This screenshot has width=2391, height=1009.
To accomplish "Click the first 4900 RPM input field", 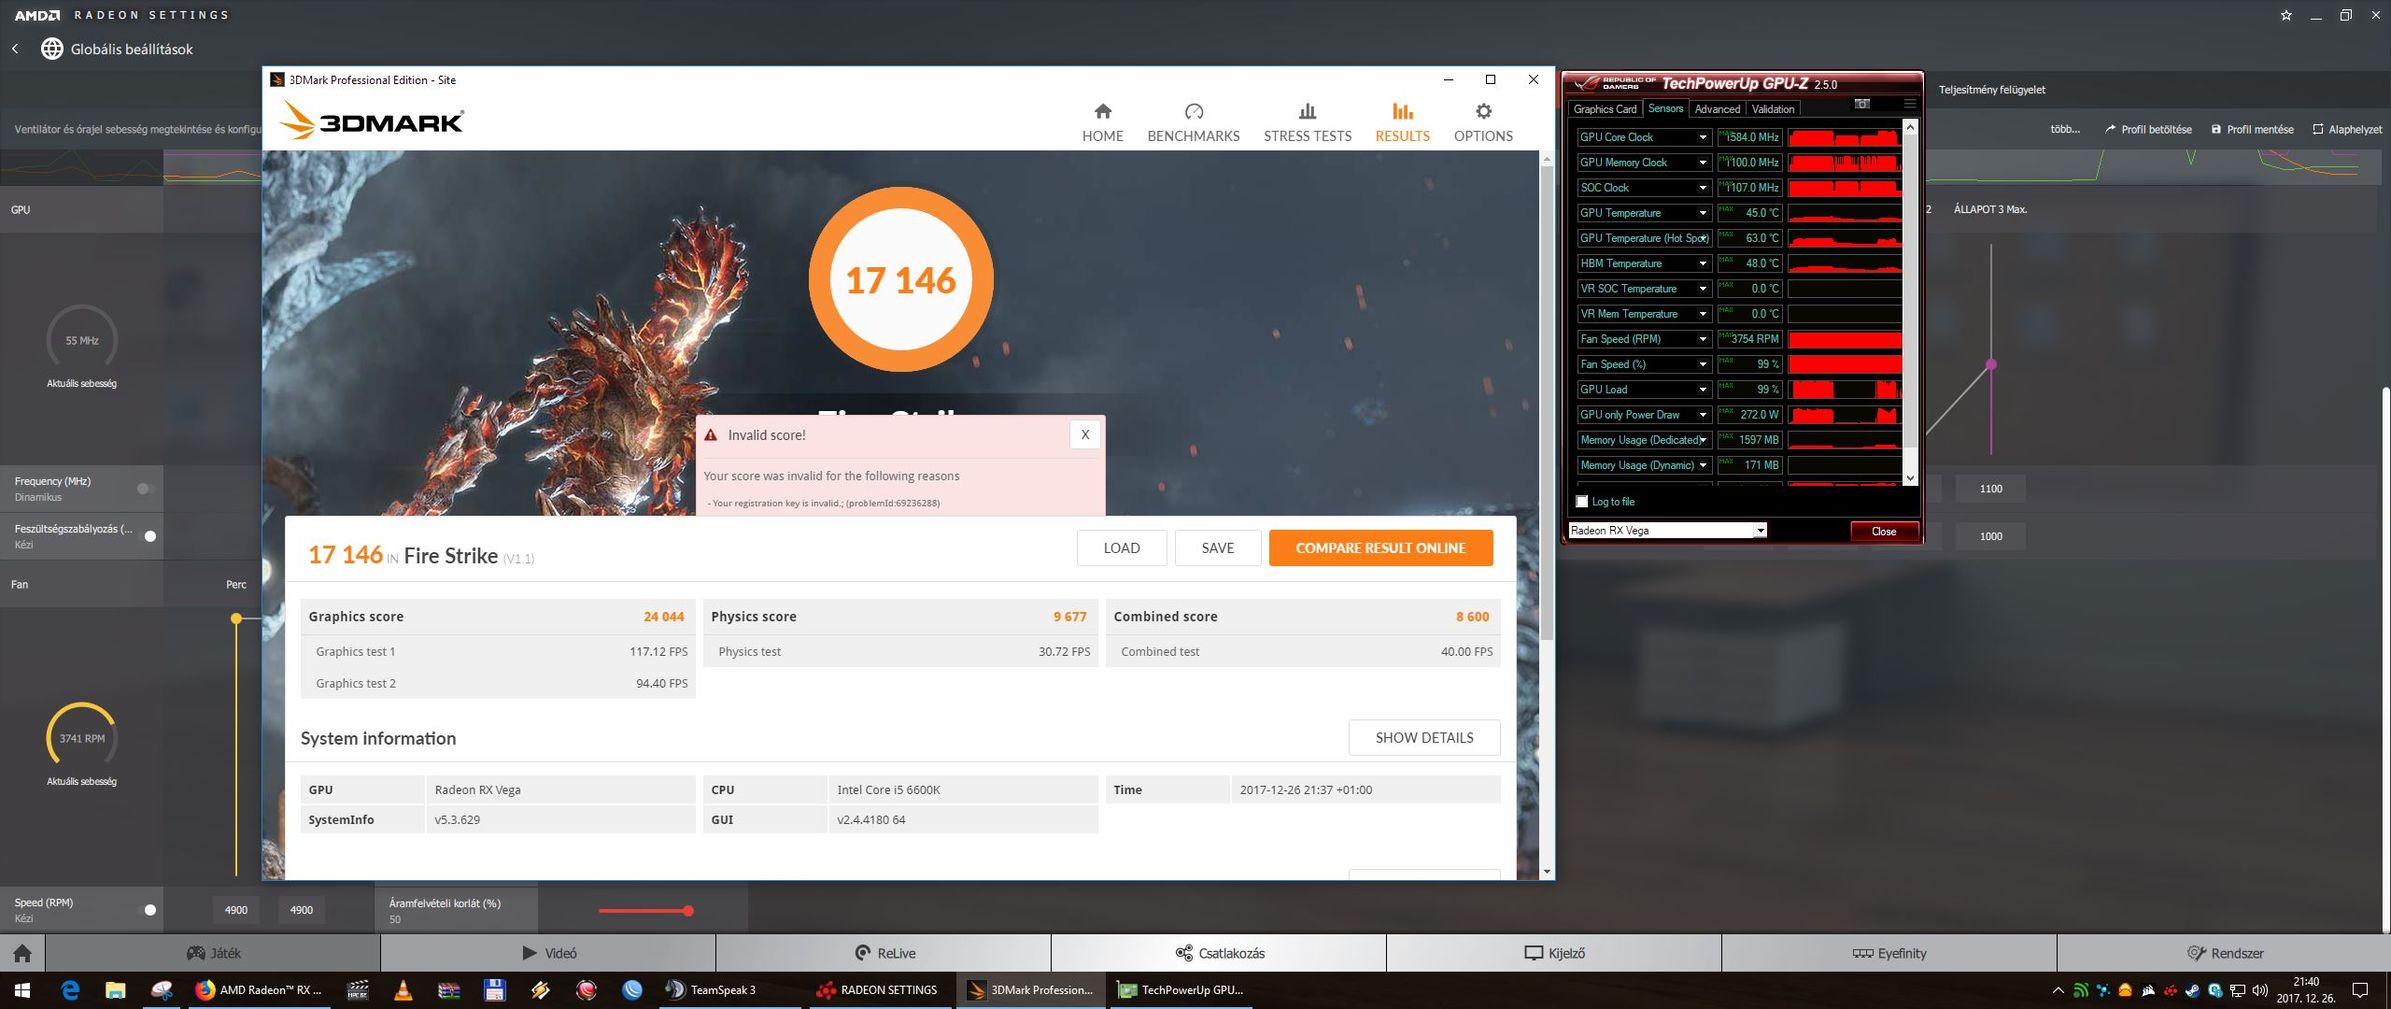I will pyautogui.click(x=236, y=910).
